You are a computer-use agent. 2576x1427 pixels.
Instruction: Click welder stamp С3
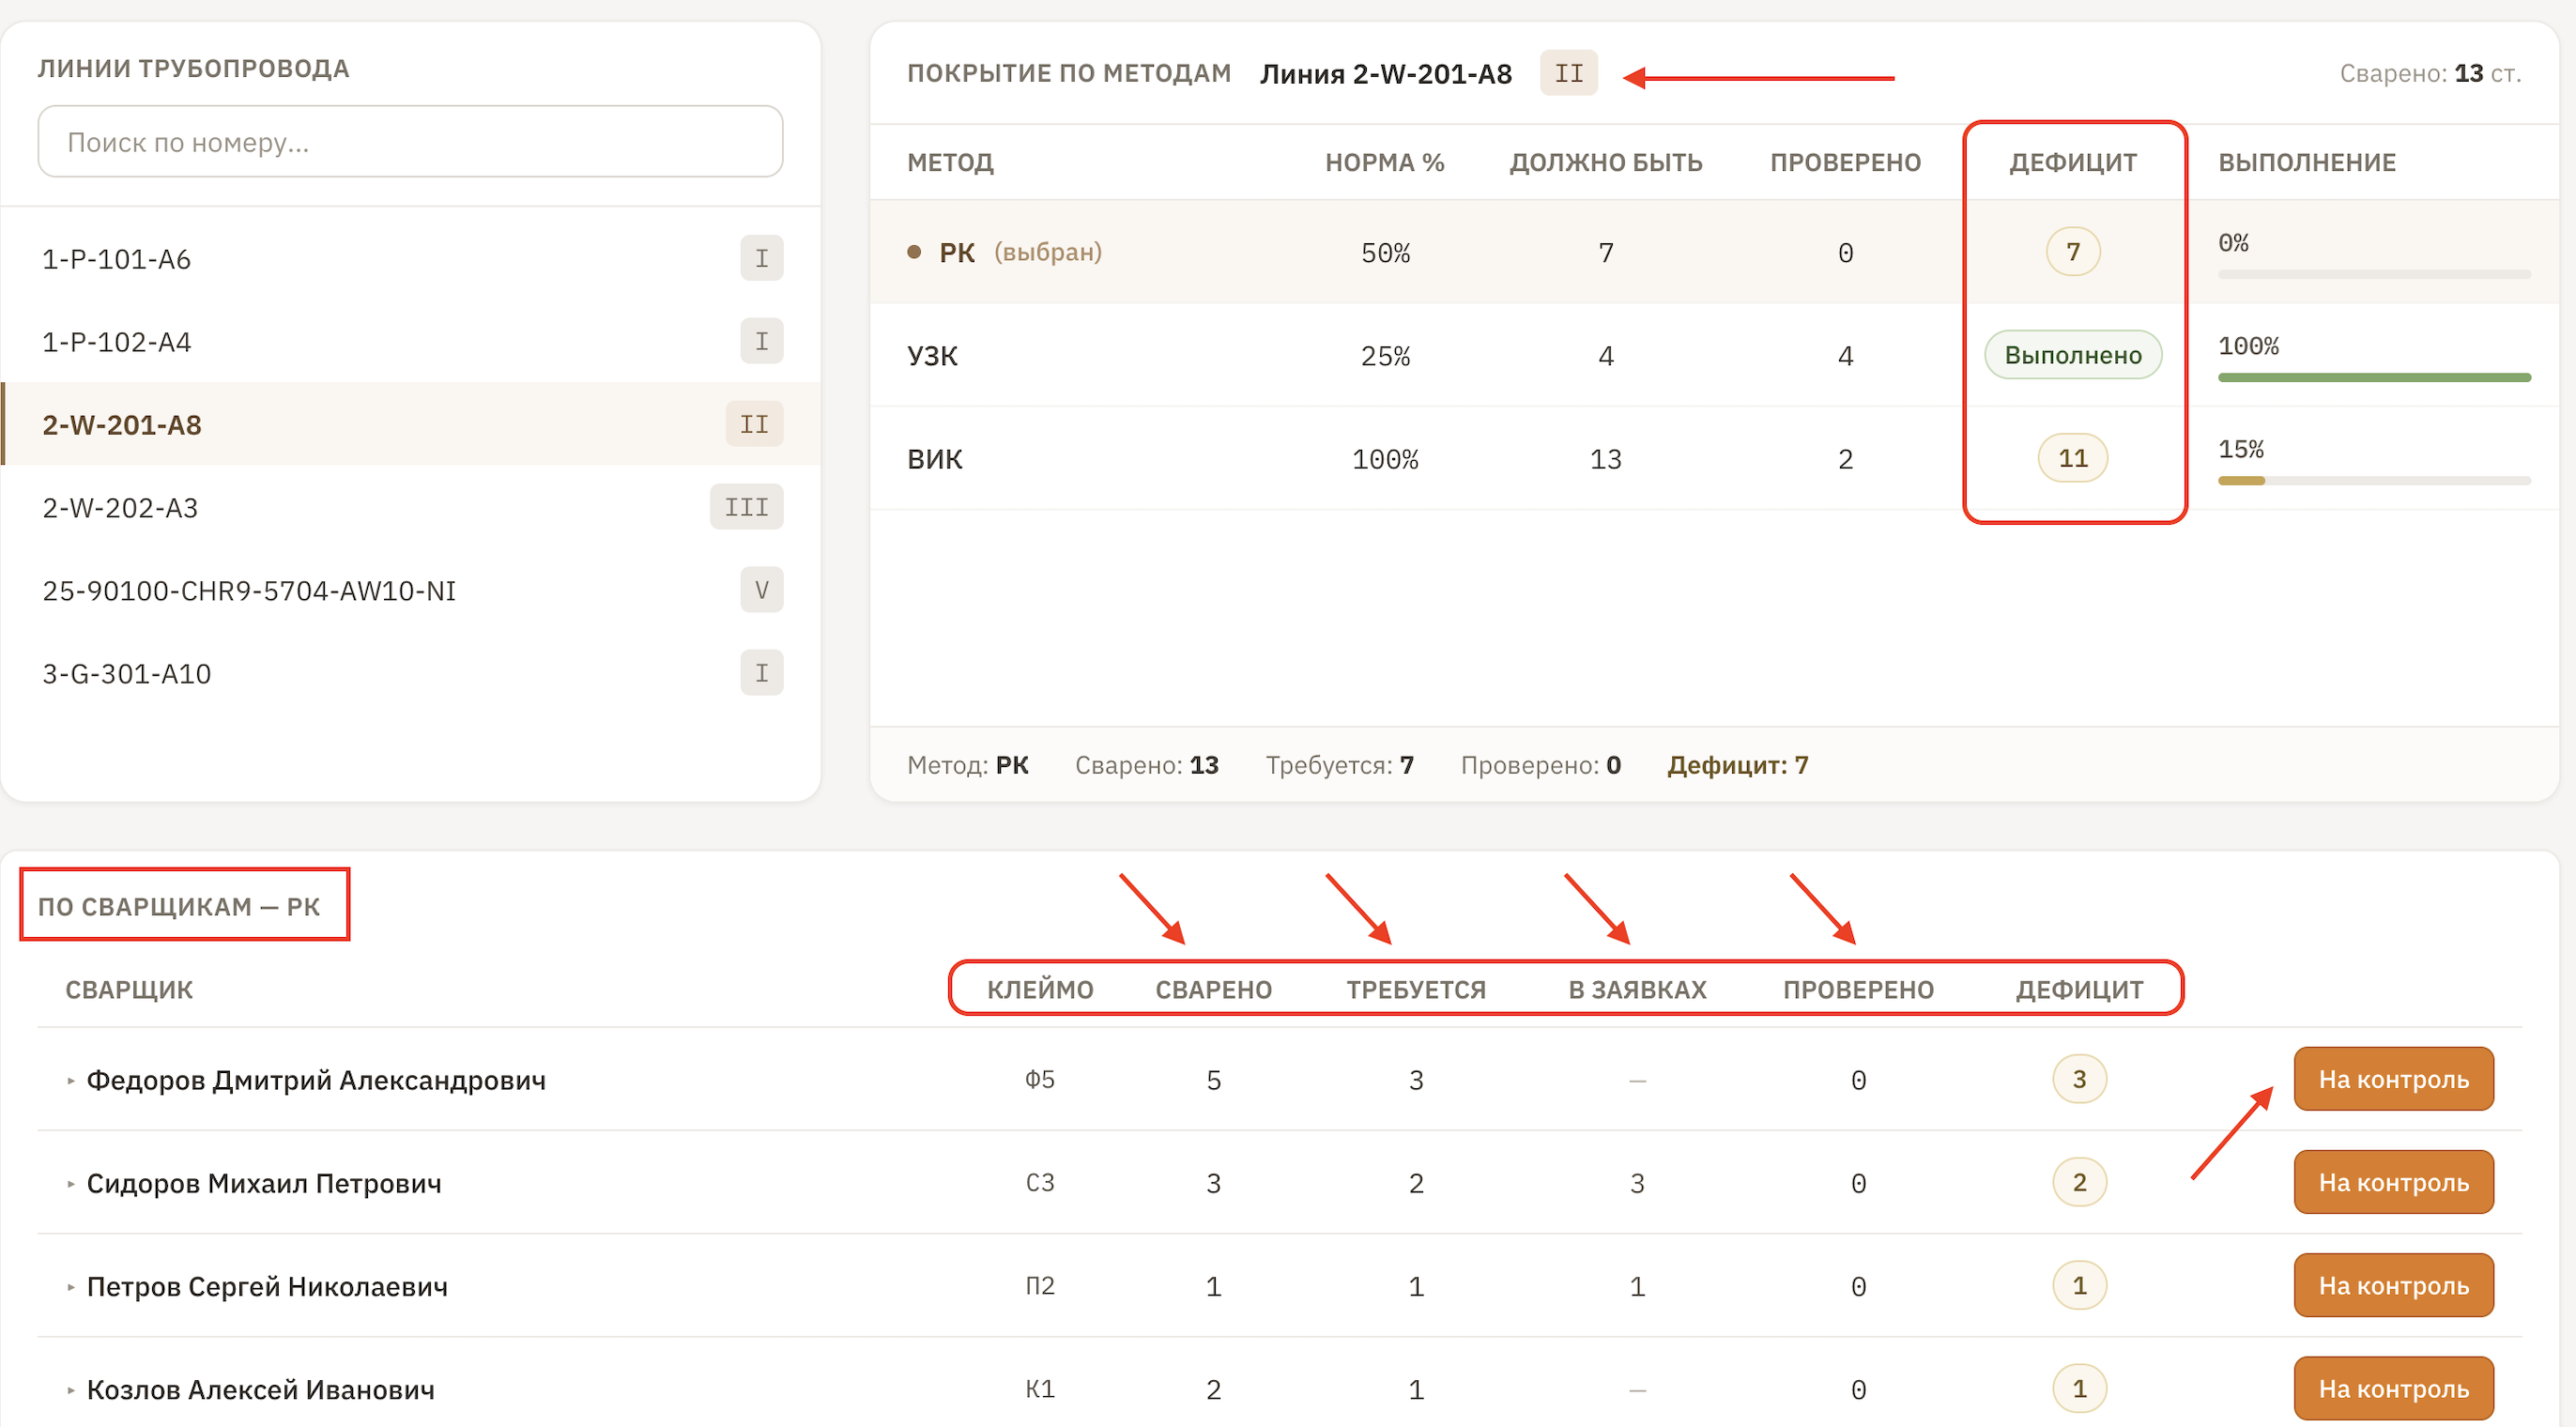point(1040,1183)
